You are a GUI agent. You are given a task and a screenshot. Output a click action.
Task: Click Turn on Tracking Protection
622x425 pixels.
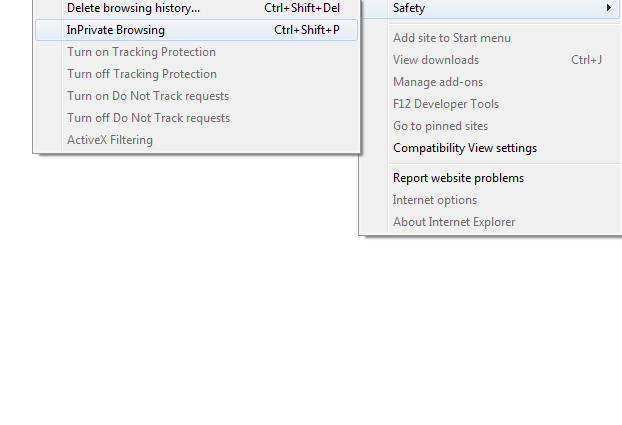141,52
